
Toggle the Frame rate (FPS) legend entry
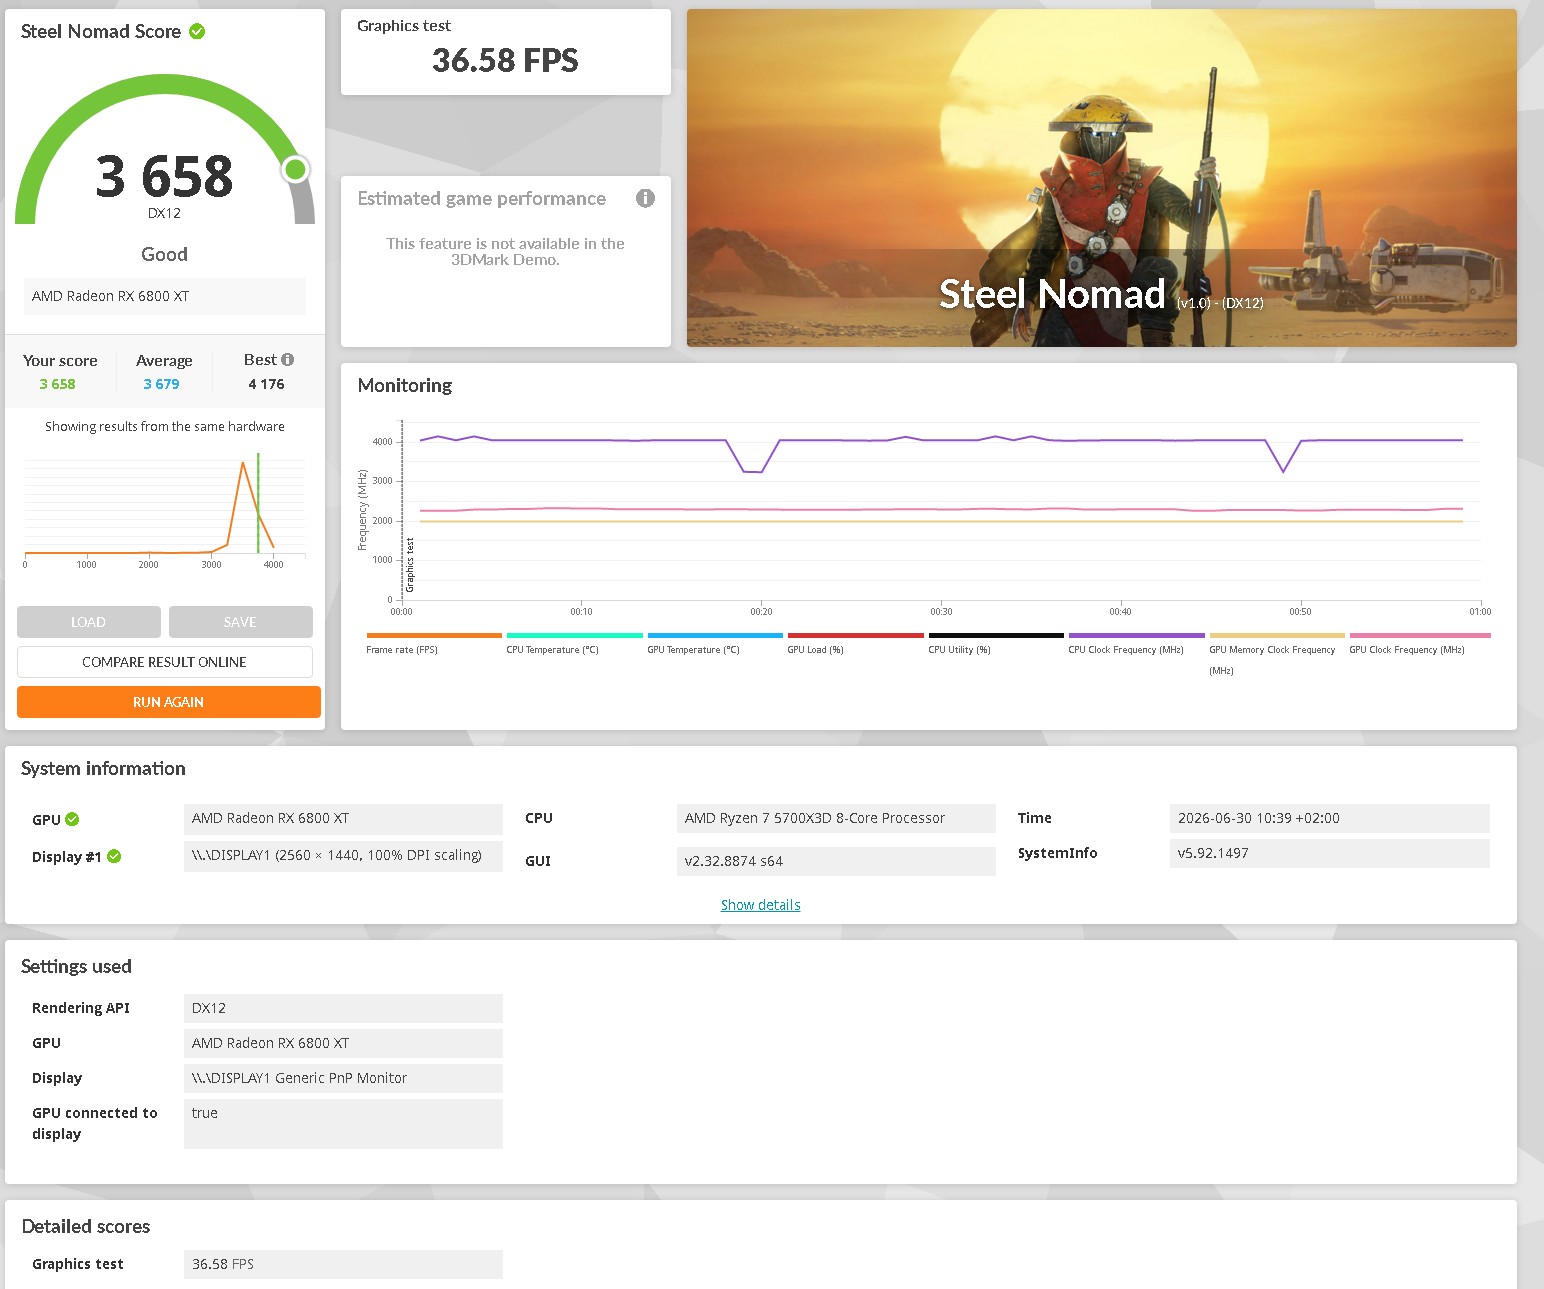coord(433,644)
